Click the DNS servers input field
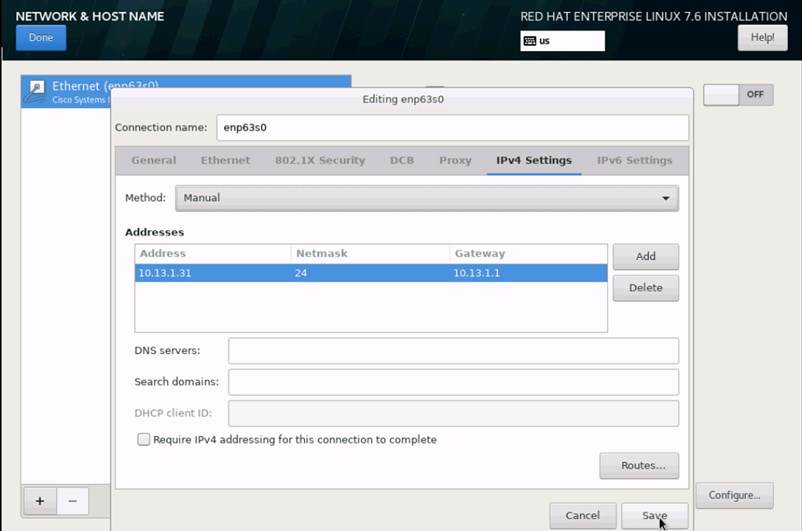 point(454,351)
